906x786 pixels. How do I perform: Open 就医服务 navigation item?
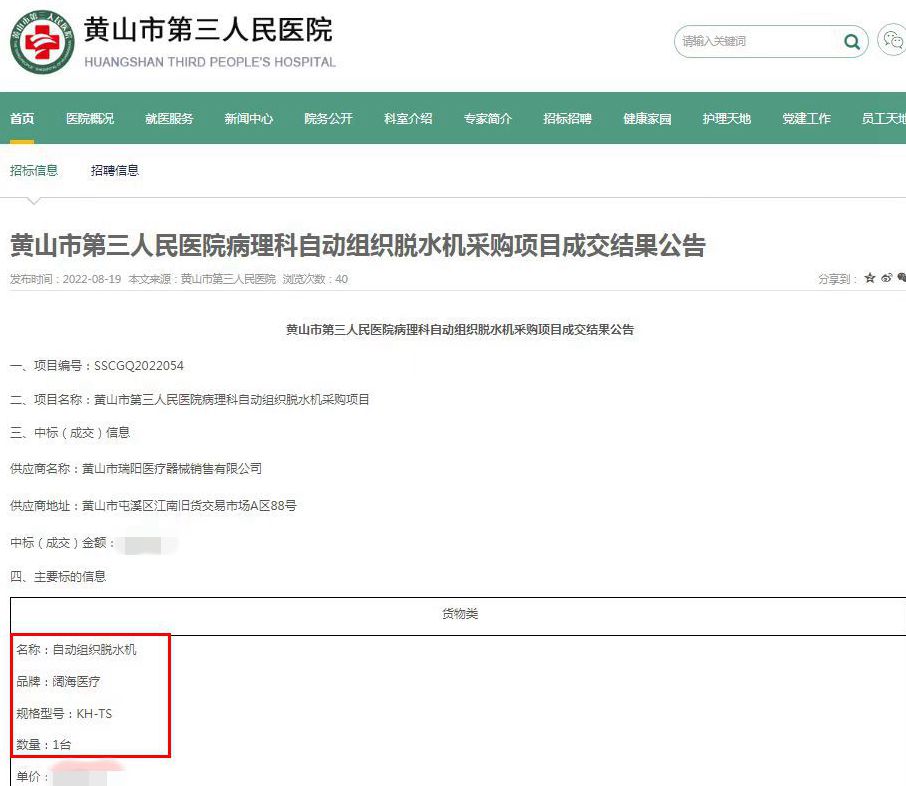click(169, 119)
